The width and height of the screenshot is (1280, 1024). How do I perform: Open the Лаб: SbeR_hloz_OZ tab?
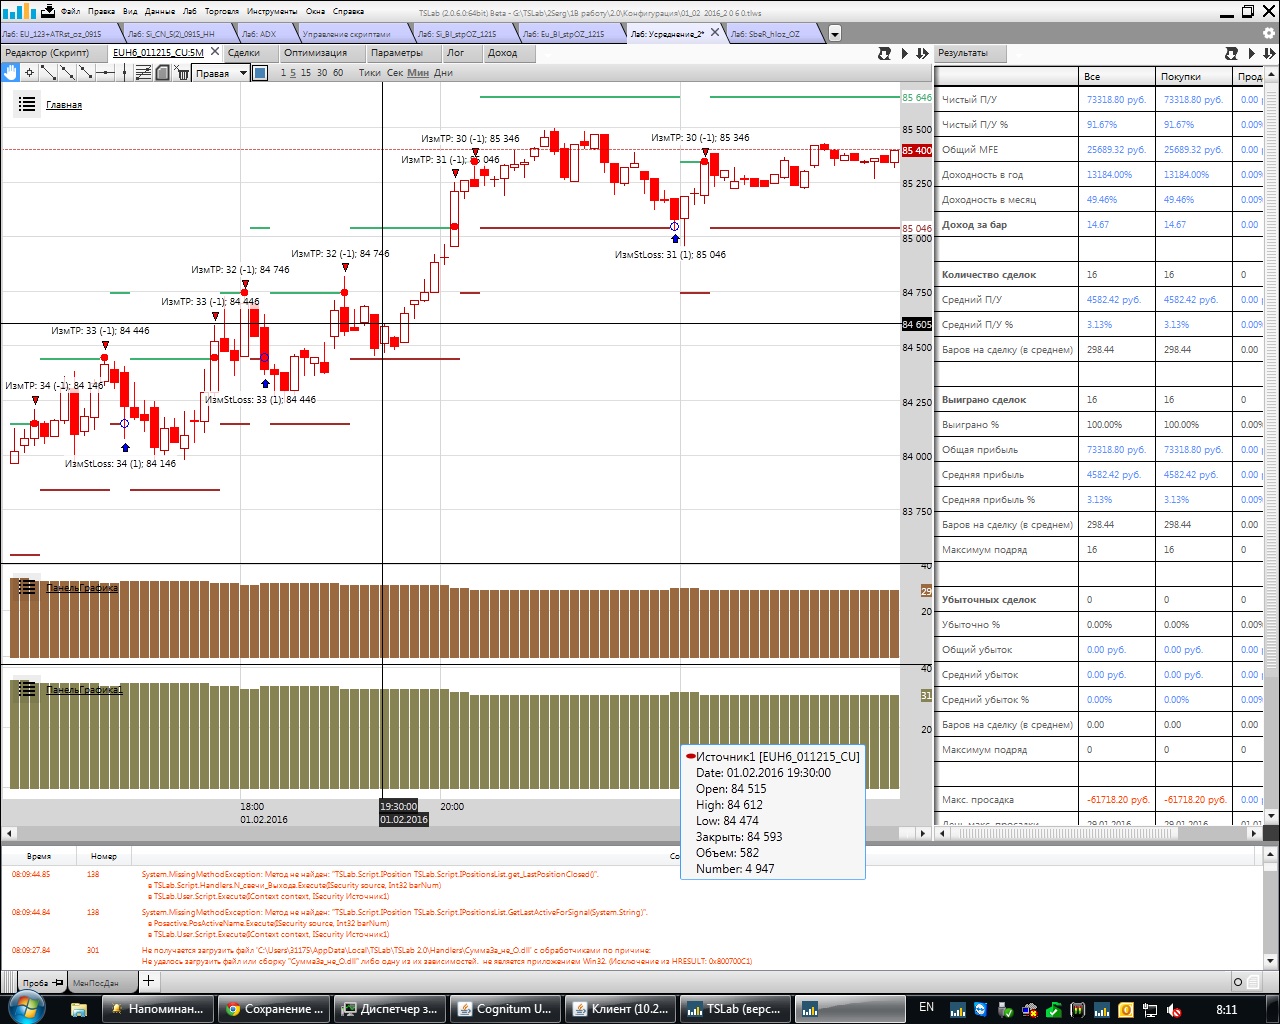765,33
